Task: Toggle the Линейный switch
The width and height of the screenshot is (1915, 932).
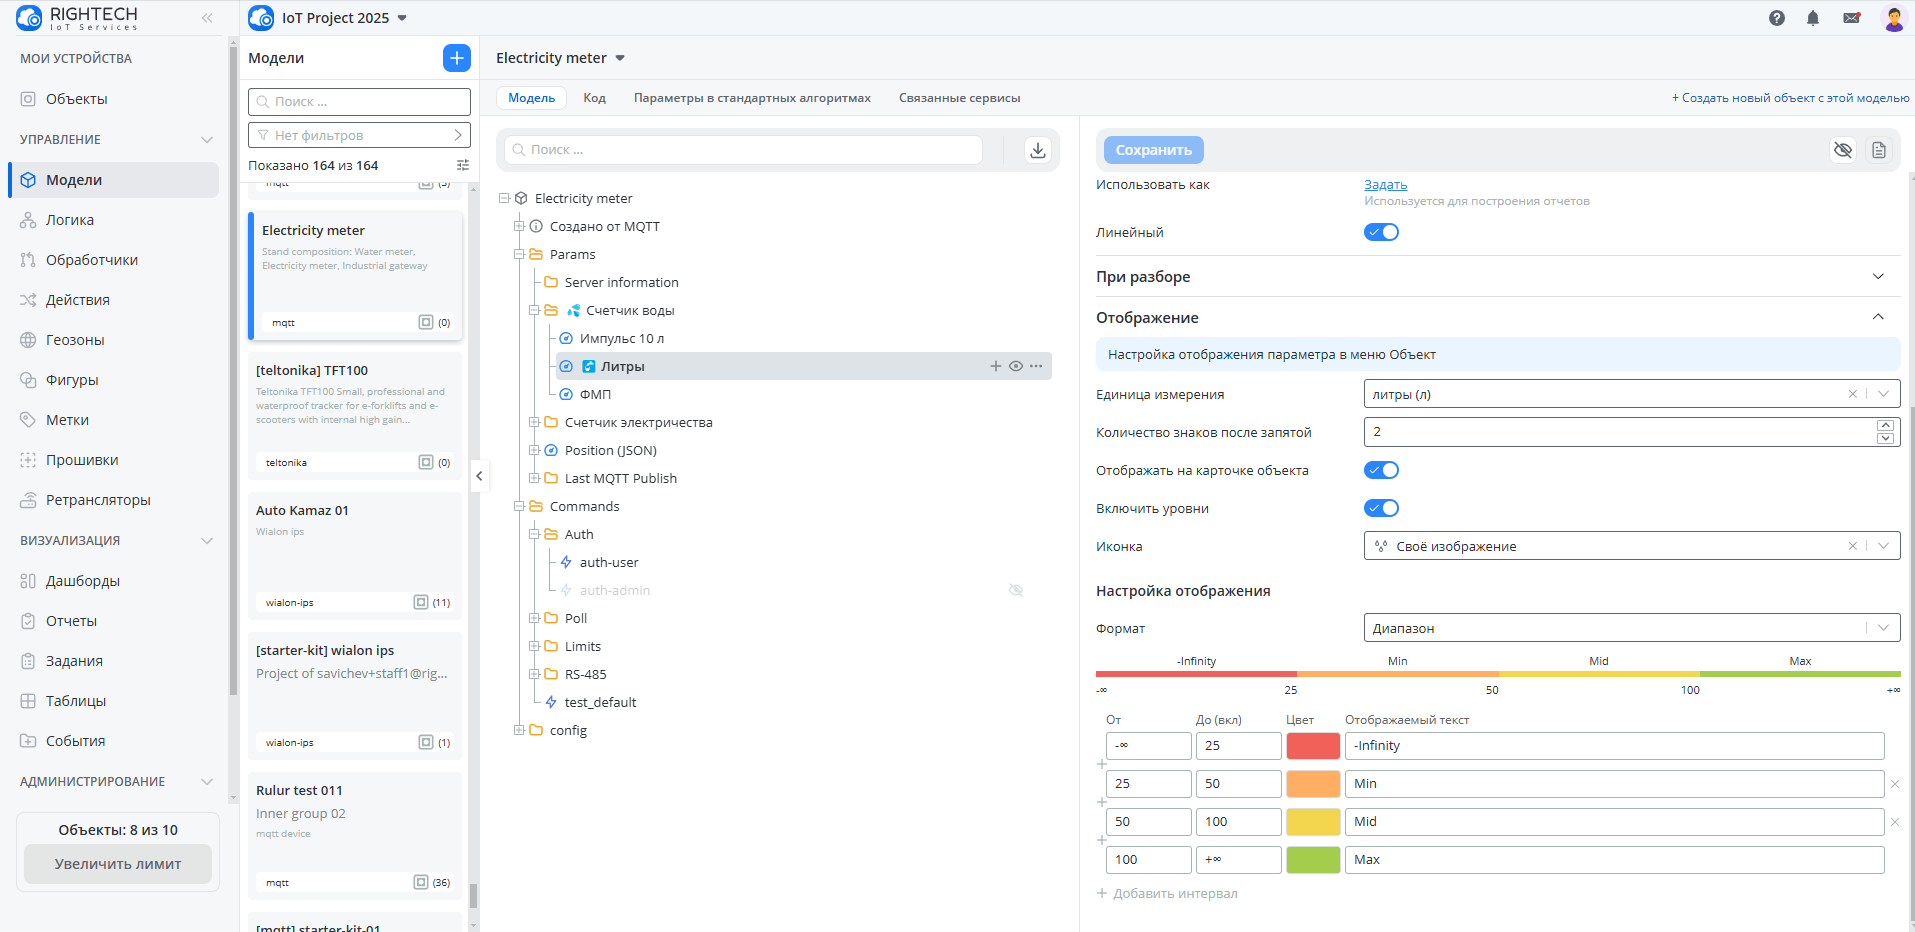Action: (1381, 232)
